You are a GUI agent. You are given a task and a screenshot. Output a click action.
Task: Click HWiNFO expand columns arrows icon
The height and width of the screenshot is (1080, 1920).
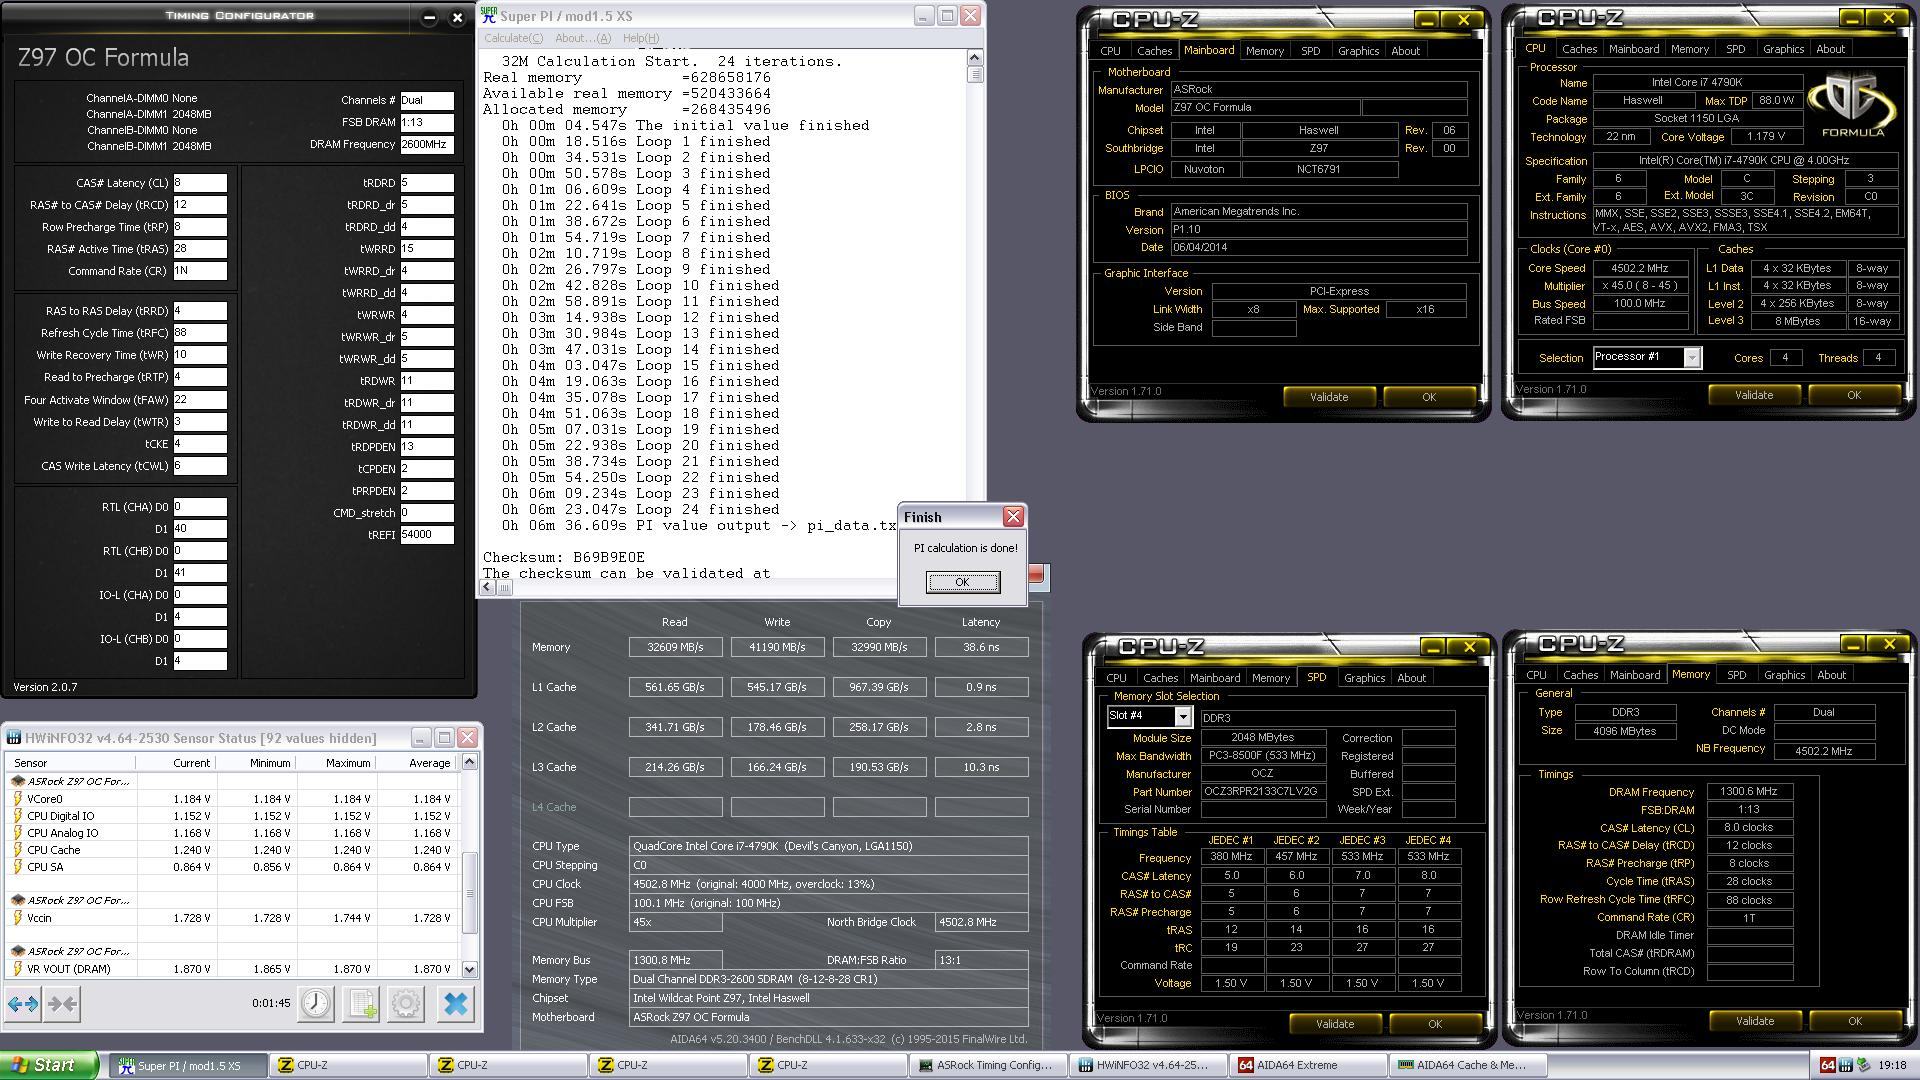(x=23, y=1004)
